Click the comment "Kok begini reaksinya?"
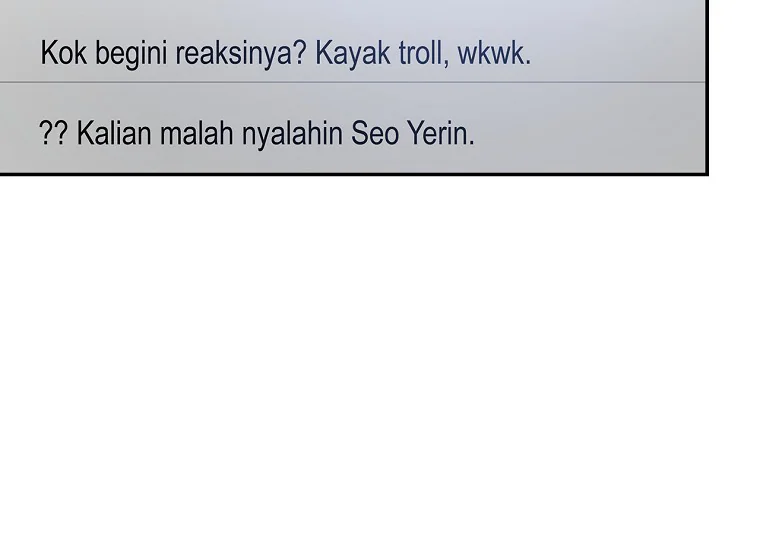 click(x=172, y=53)
